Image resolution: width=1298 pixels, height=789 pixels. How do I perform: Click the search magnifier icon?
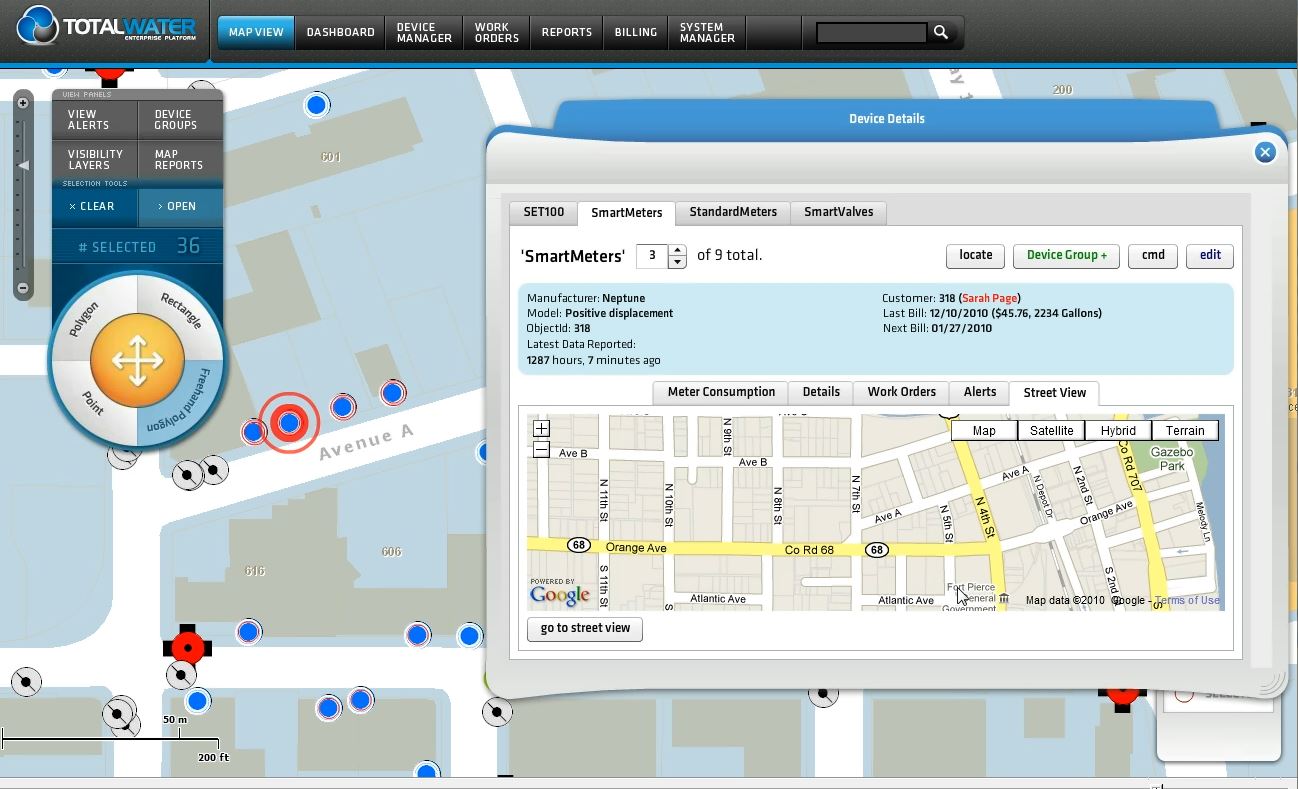pyautogui.click(x=941, y=32)
